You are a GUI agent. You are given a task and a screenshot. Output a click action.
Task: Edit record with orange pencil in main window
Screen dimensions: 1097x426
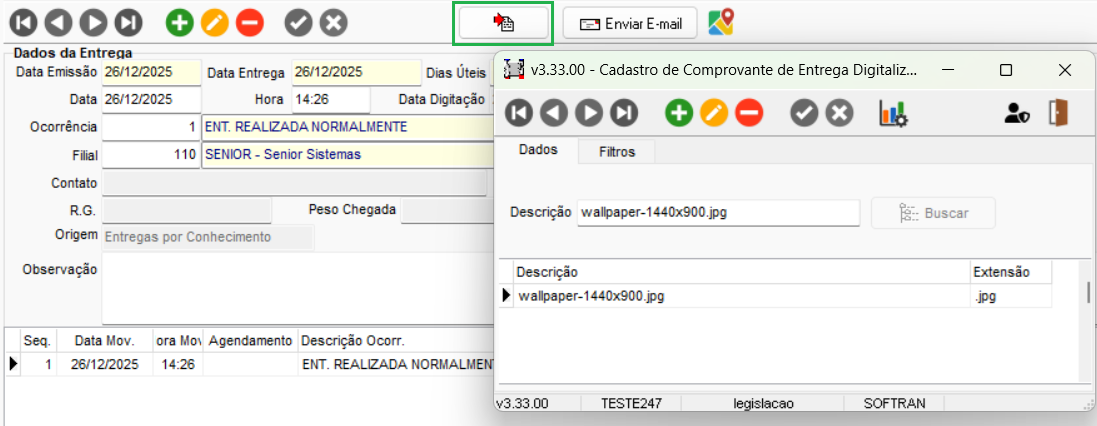pos(215,23)
